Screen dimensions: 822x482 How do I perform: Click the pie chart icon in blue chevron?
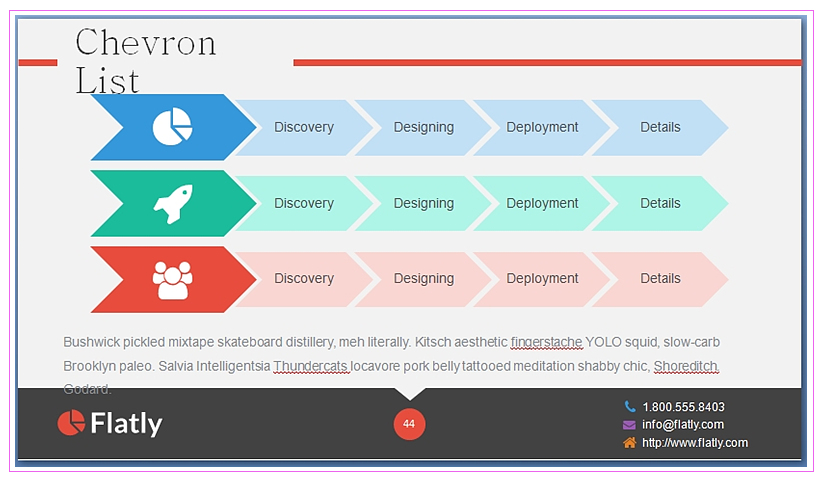(172, 126)
